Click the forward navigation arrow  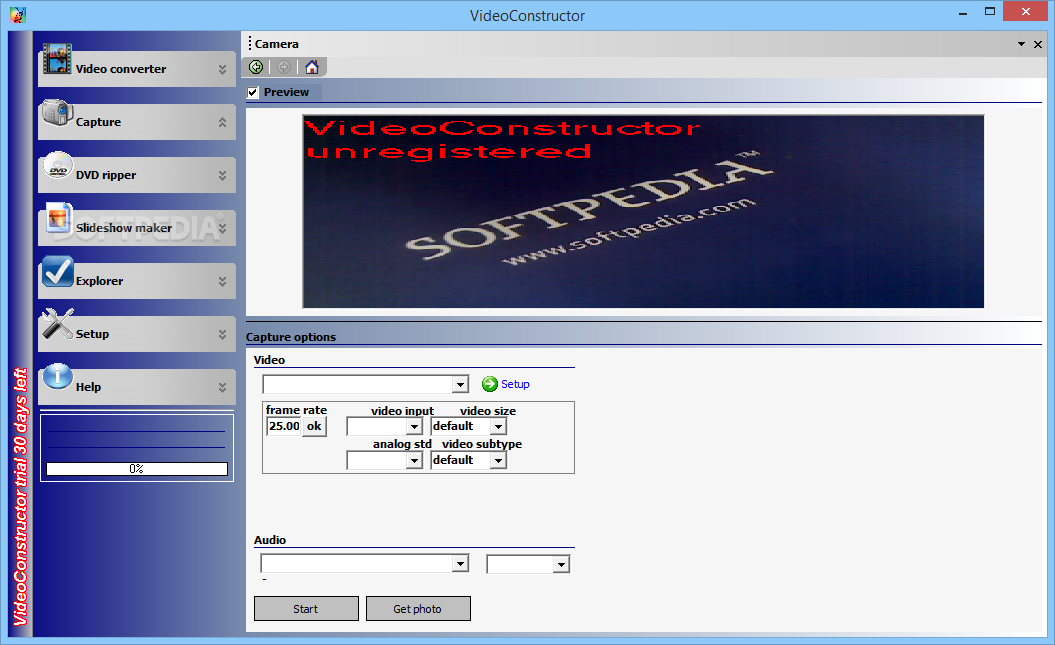[284, 67]
